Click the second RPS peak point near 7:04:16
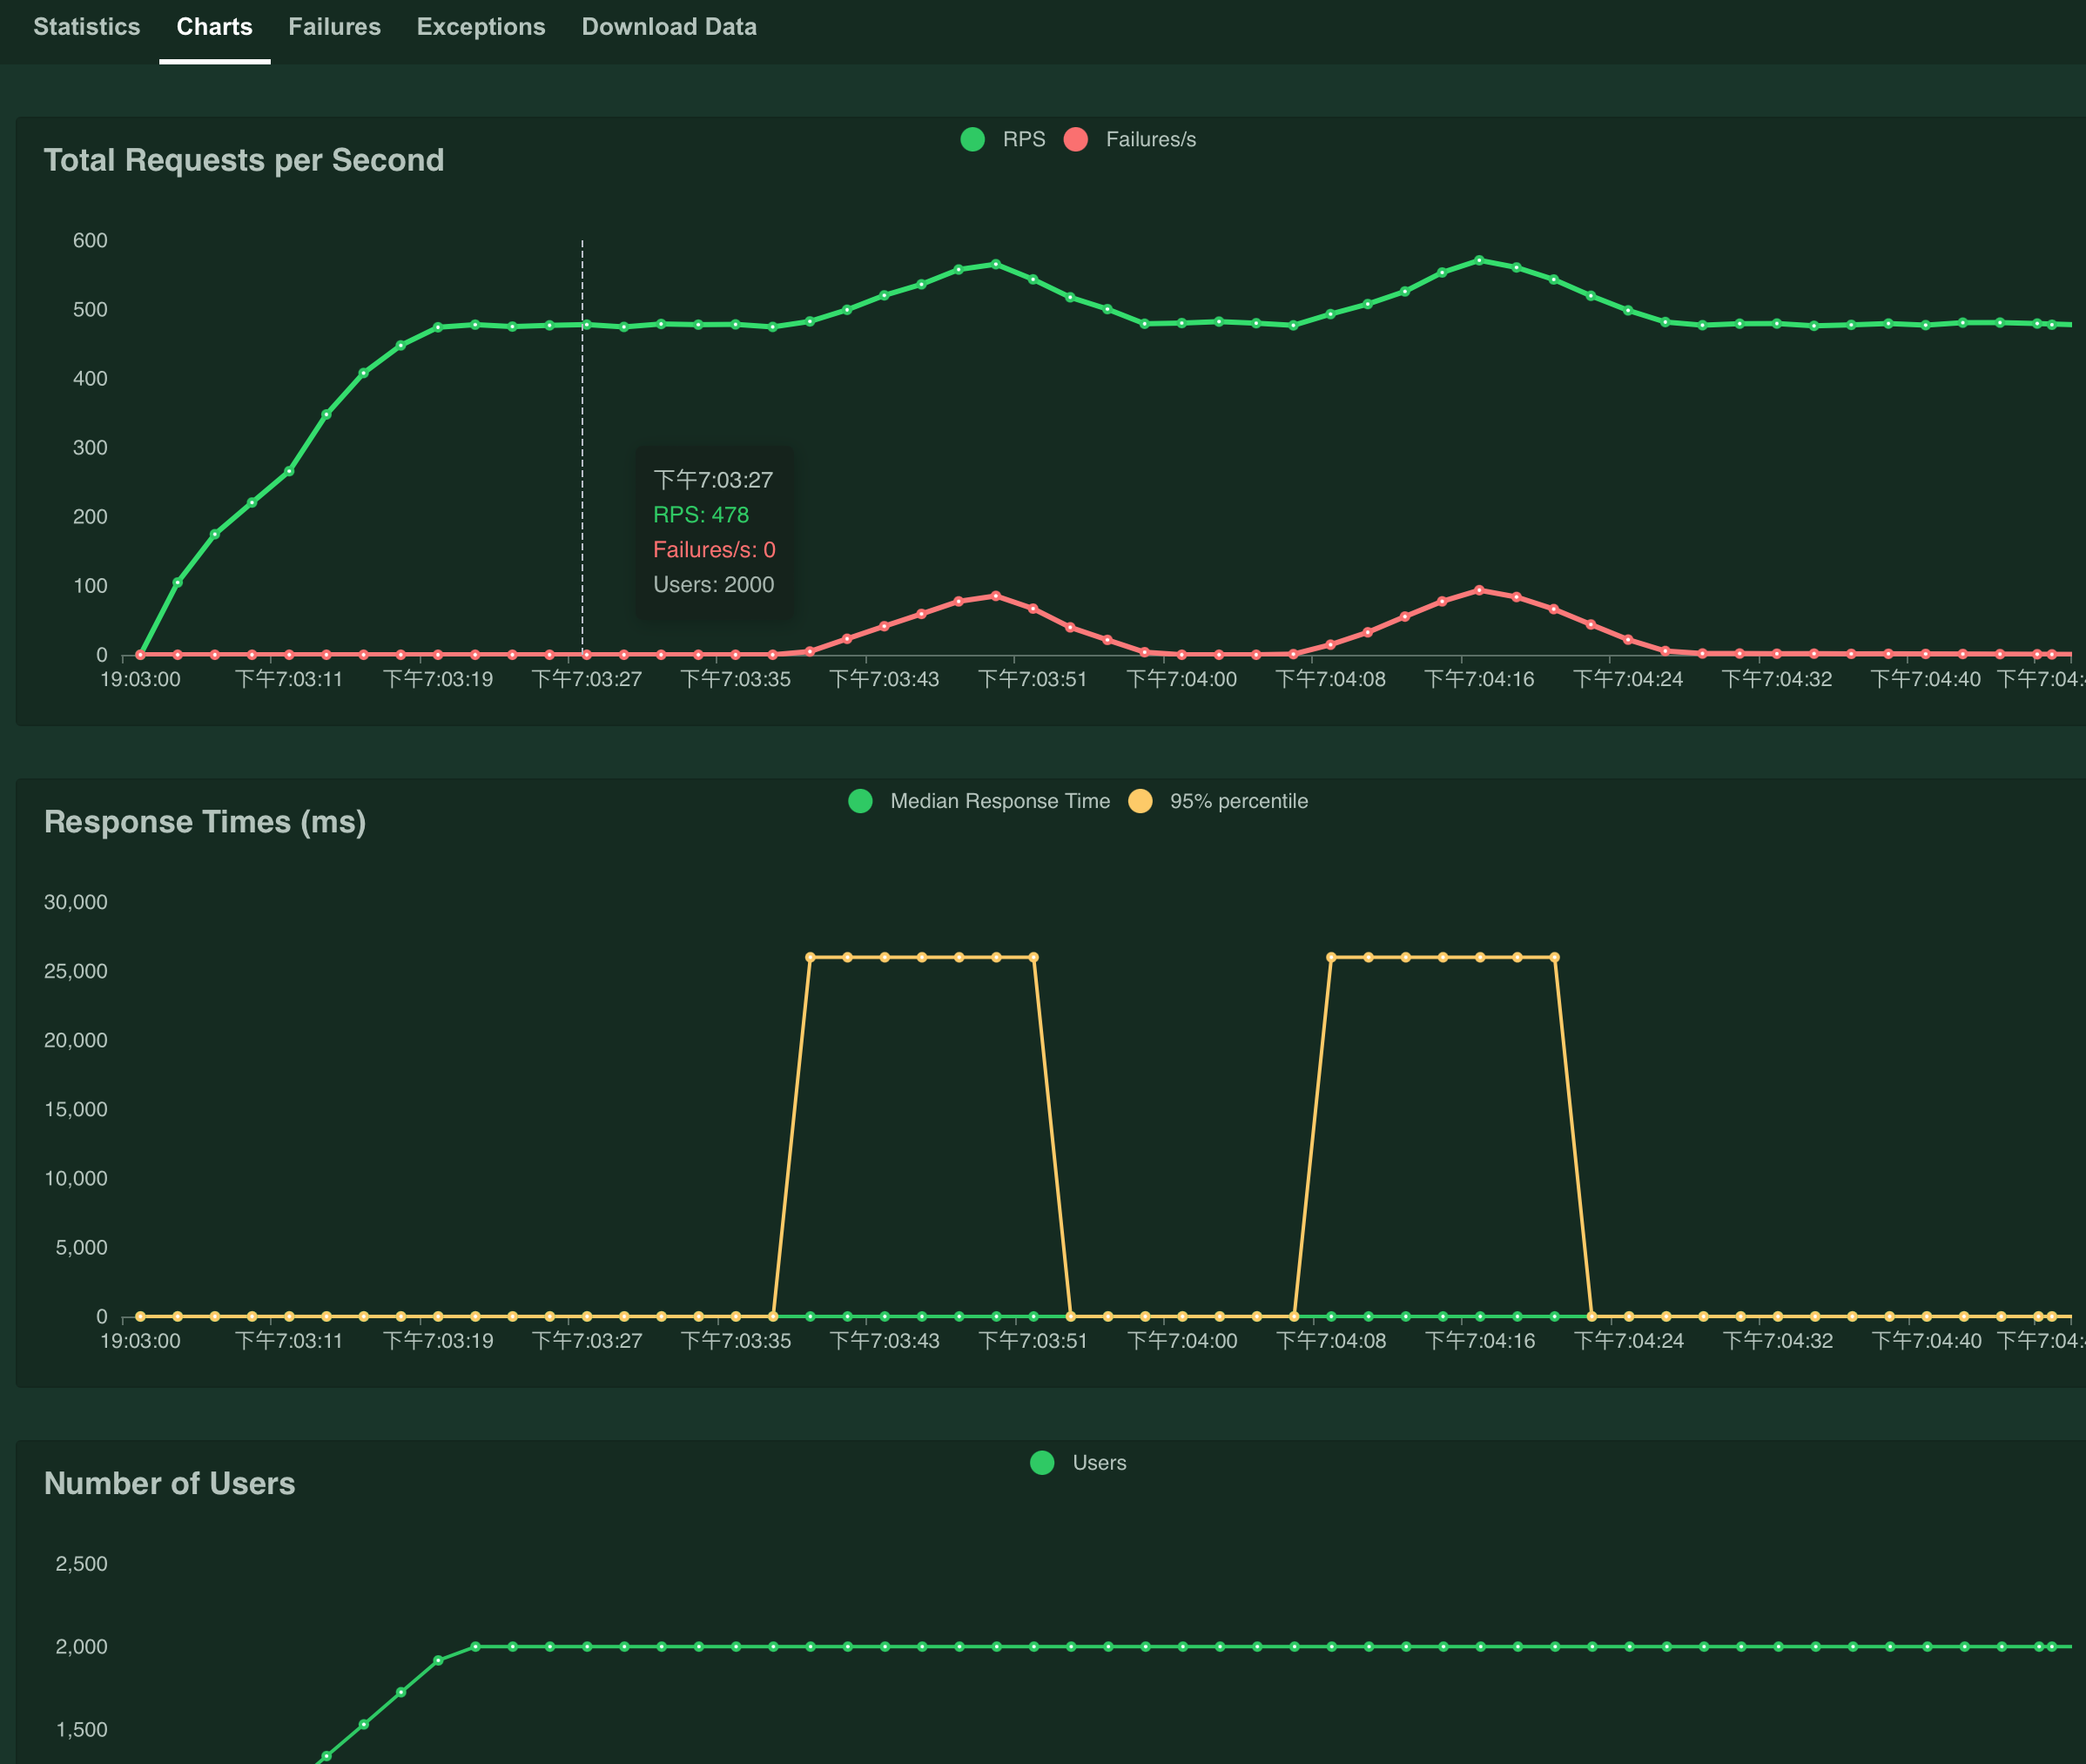The height and width of the screenshot is (1764, 2086). click(1479, 260)
